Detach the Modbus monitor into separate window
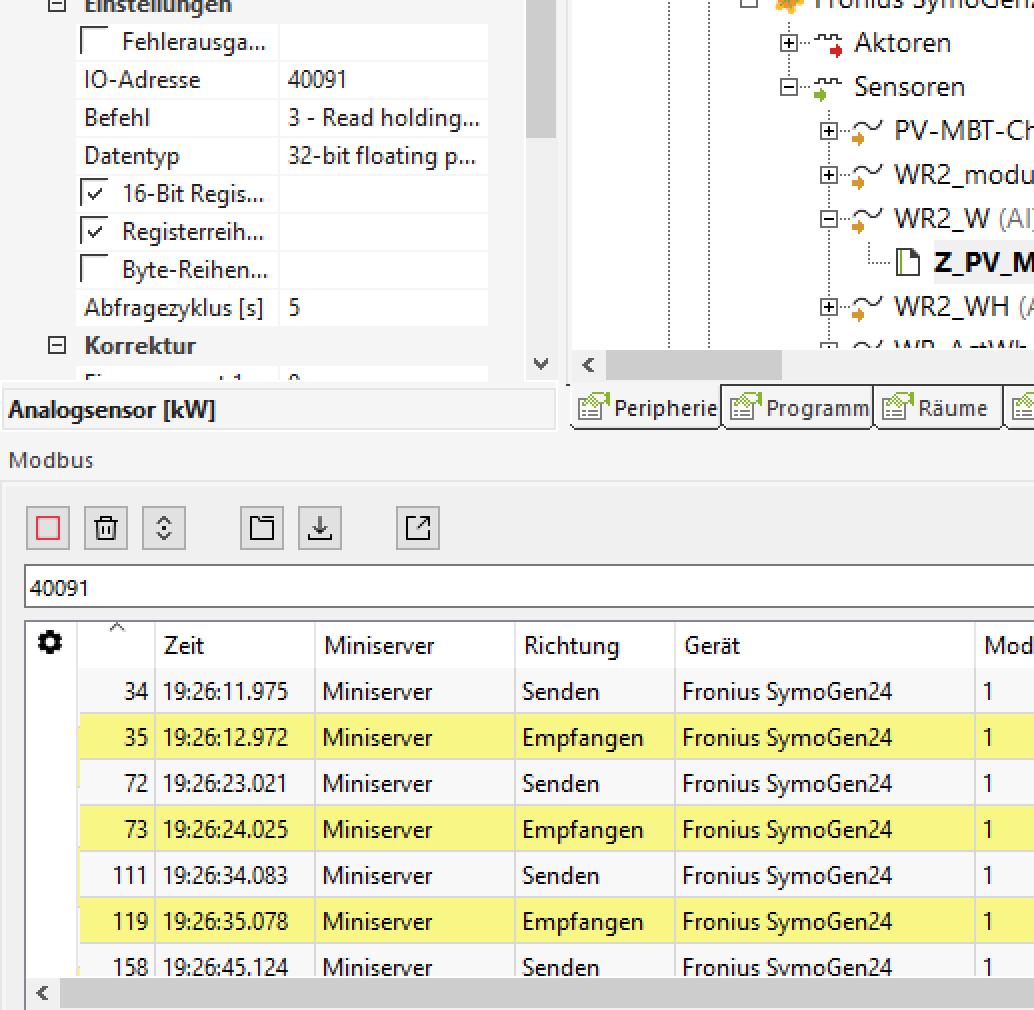 click(417, 528)
